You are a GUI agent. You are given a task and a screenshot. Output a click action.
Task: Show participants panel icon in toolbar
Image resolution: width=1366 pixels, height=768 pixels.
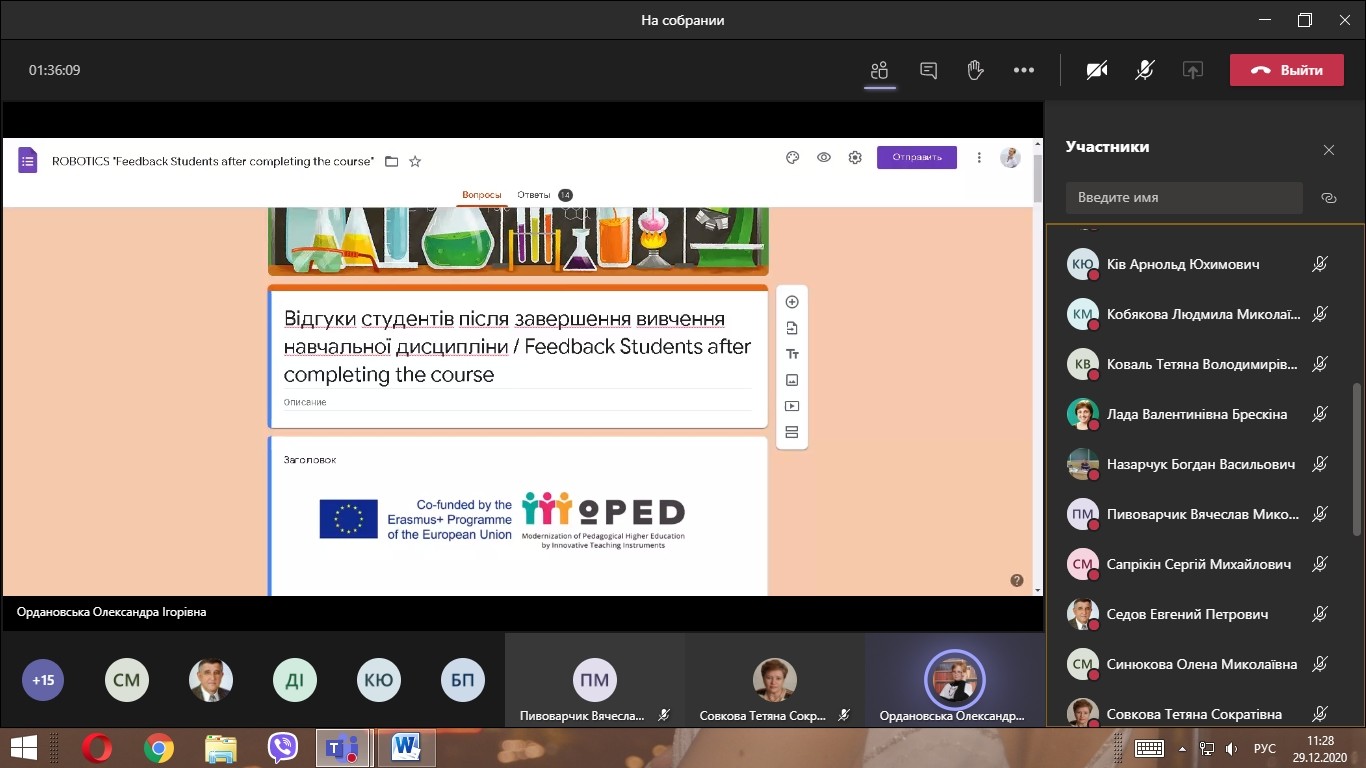(879, 70)
